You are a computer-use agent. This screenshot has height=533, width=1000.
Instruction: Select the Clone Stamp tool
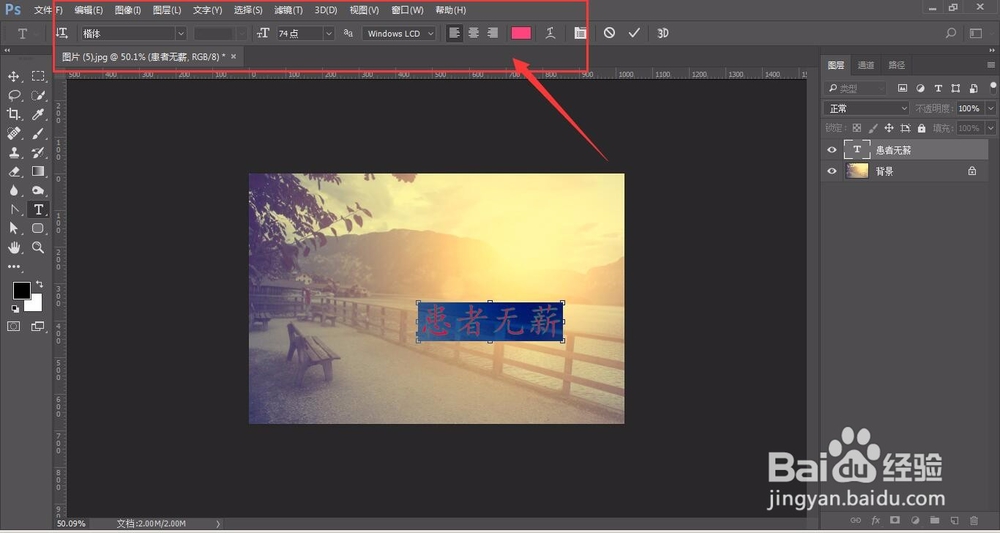pyautogui.click(x=13, y=152)
